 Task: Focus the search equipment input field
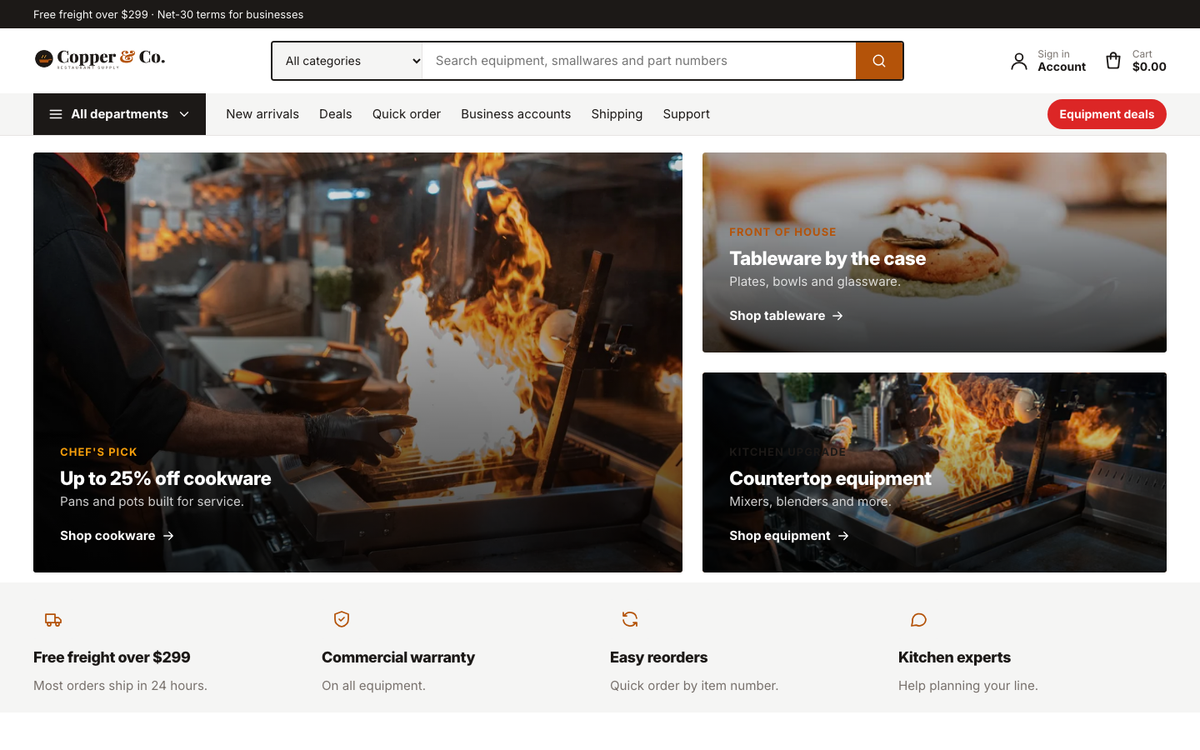pos(639,61)
